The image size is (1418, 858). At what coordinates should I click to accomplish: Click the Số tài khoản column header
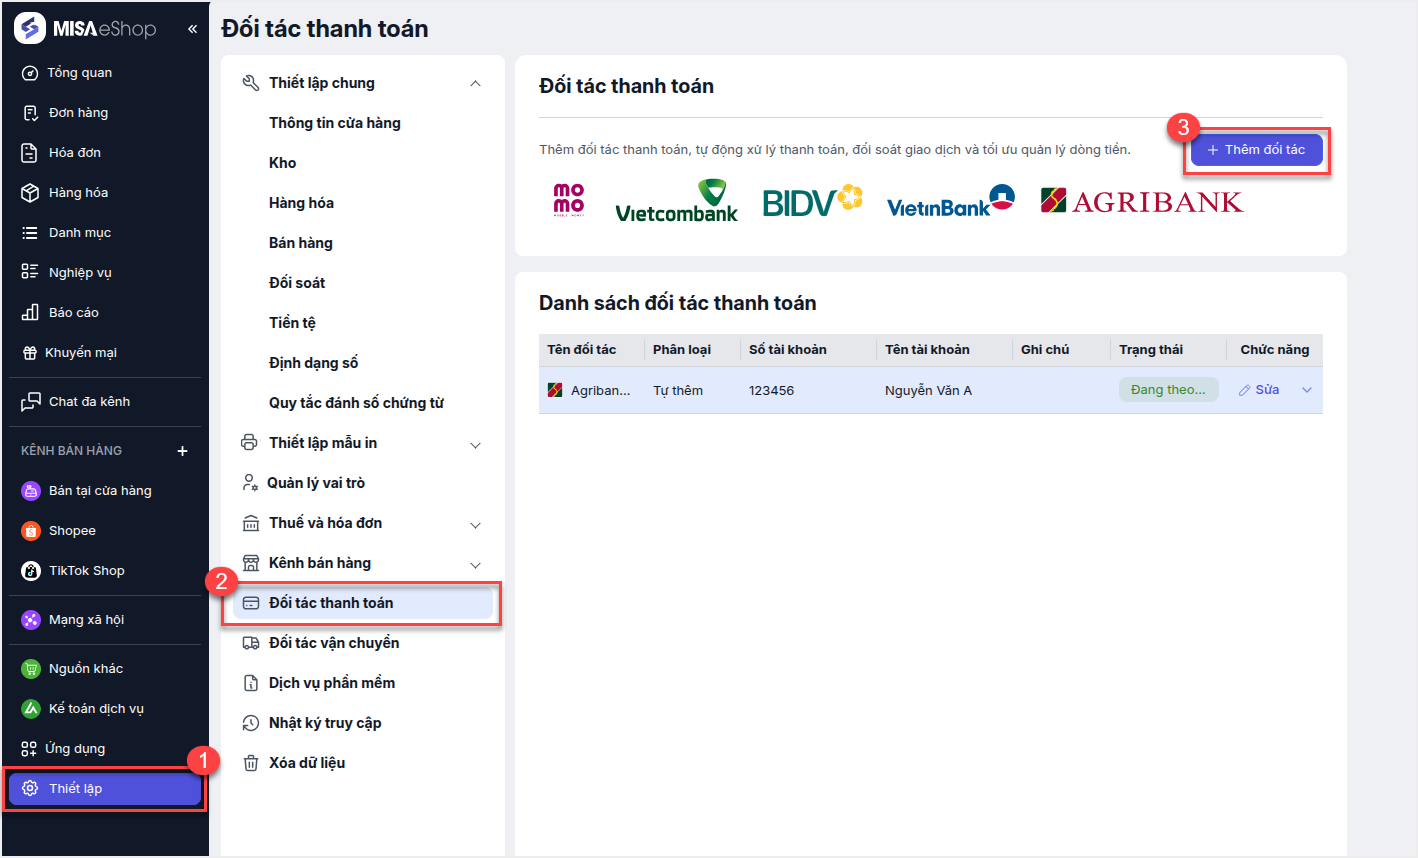pyautogui.click(x=788, y=350)
